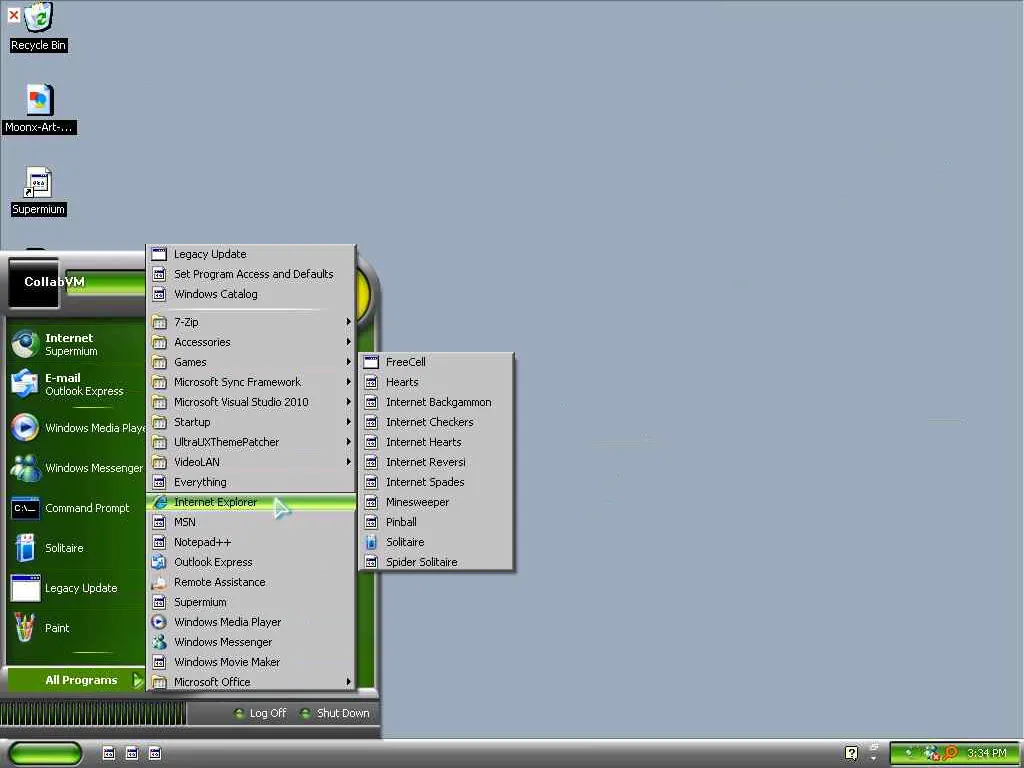Click the red X in the screen's top-left corner

pos(13,14)
